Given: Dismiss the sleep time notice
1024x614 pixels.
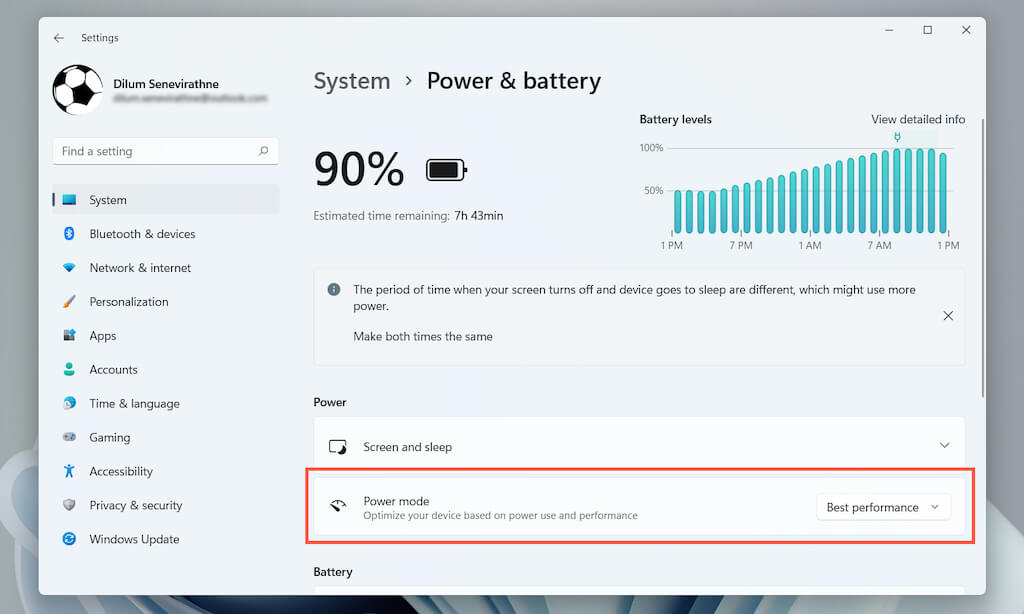Looking at the screenshot, I should [x=948, y=316].
